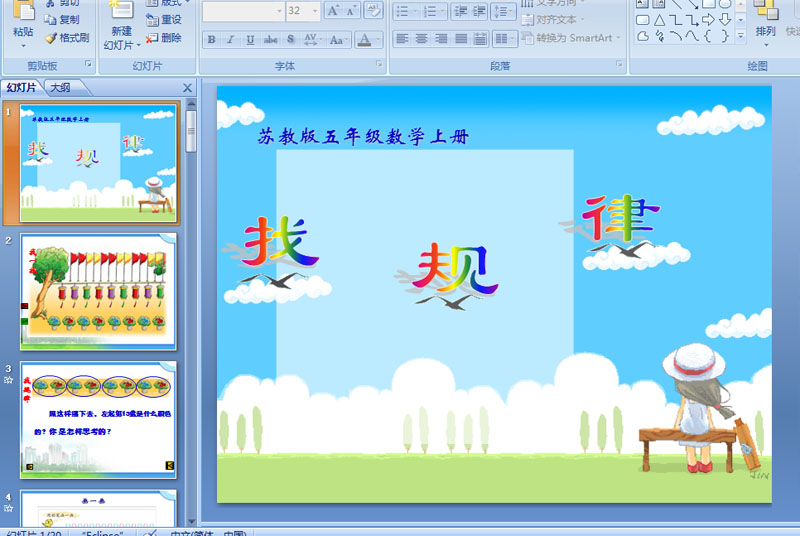This screenshot has width=800, height=536.
Task: Increase font size with grow font icon
Action: 333,11
